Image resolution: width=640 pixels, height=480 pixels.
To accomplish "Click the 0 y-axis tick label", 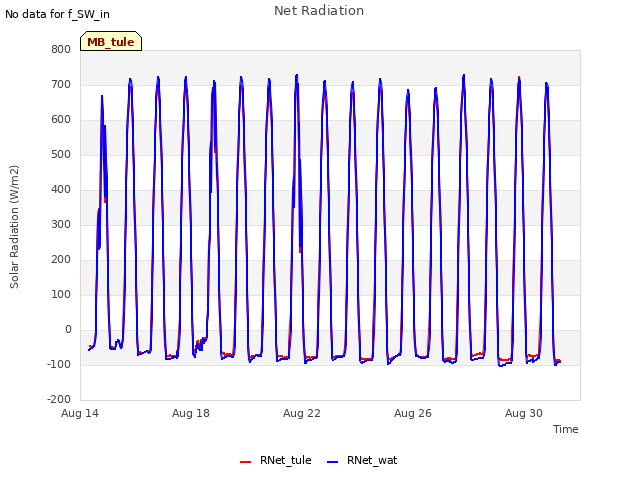I will pos(68,329).
